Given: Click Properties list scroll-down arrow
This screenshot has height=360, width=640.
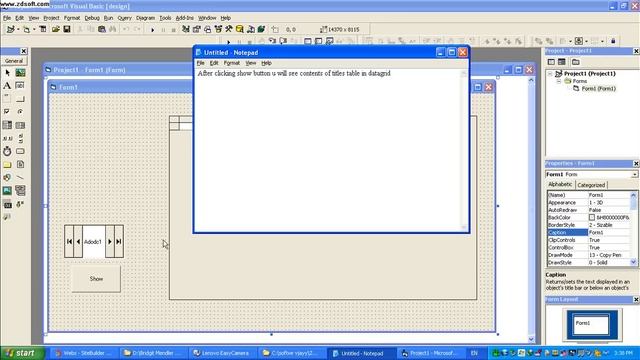Looking at the screenshot, I should tap(633, 262).
